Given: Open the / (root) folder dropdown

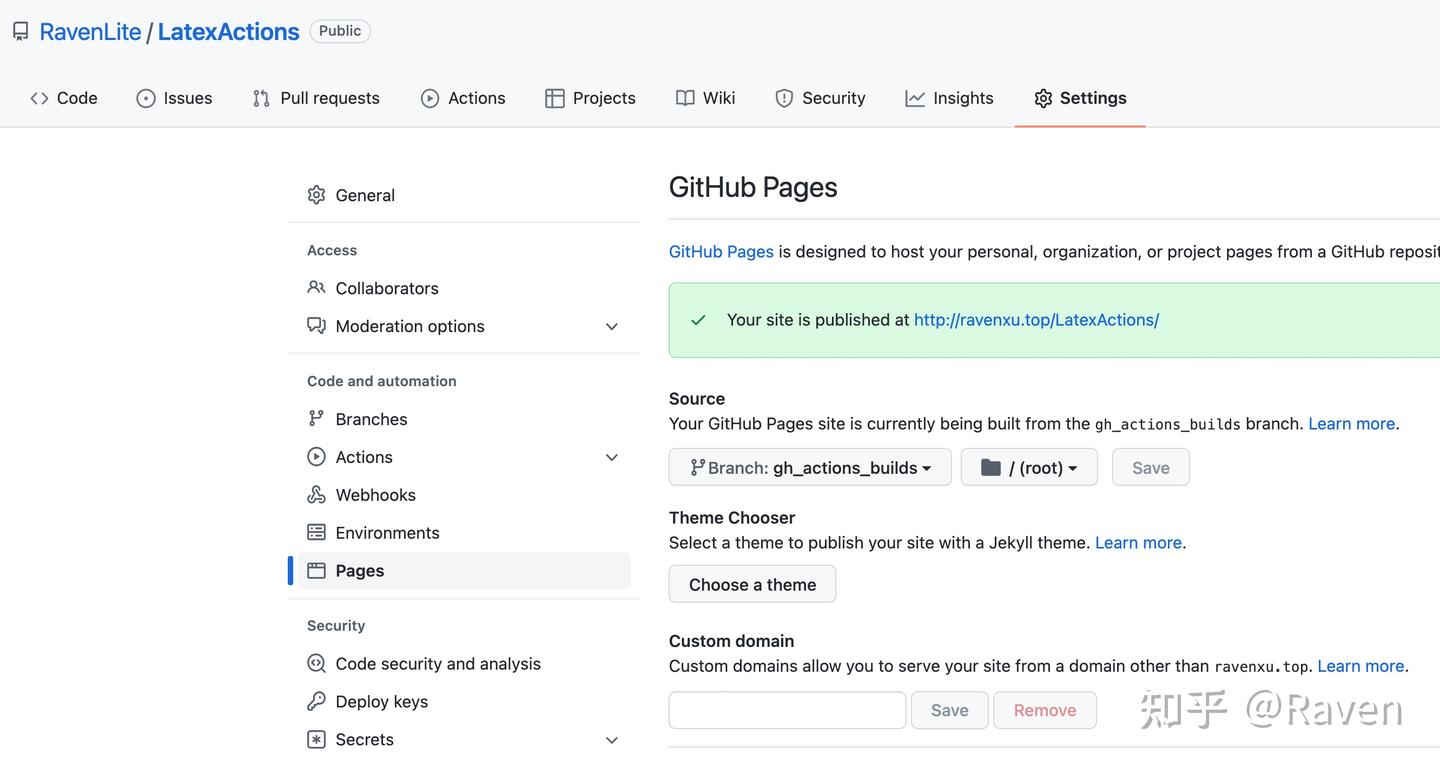Looking at the screenshot, I should click(1029, 467).
